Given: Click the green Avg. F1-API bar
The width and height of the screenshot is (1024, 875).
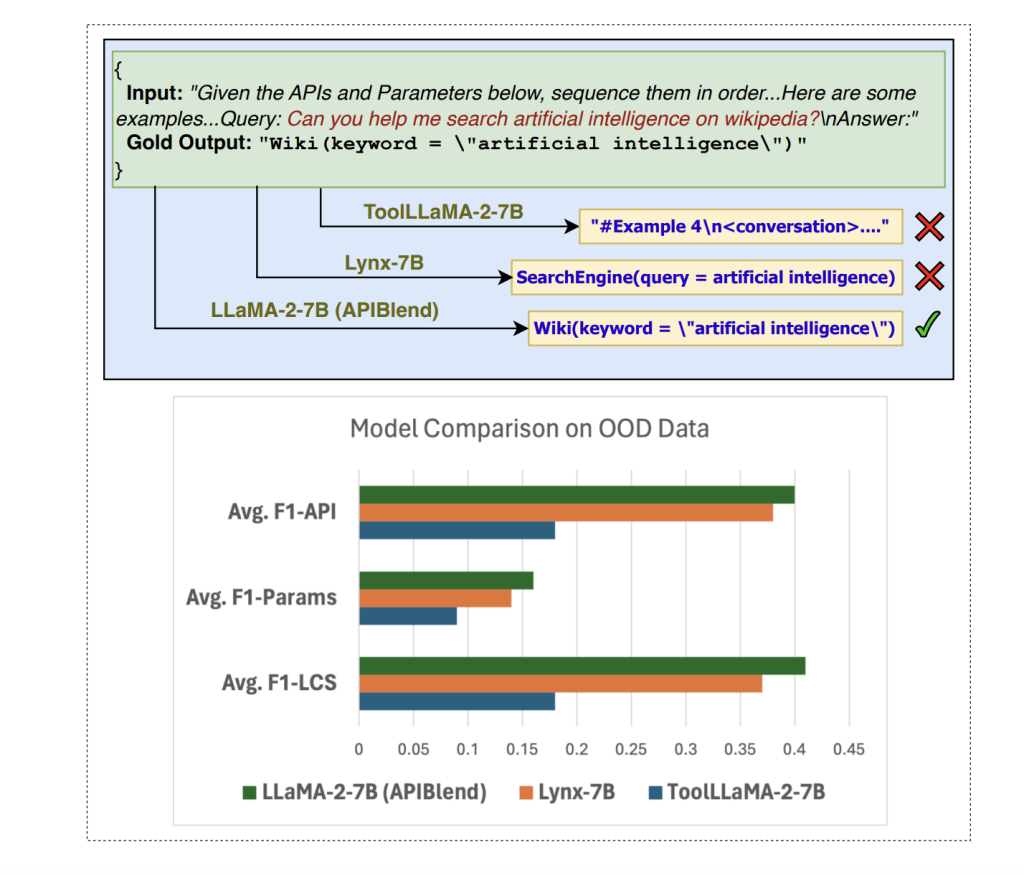Looking at the screenshot, I should click(577, 495).
